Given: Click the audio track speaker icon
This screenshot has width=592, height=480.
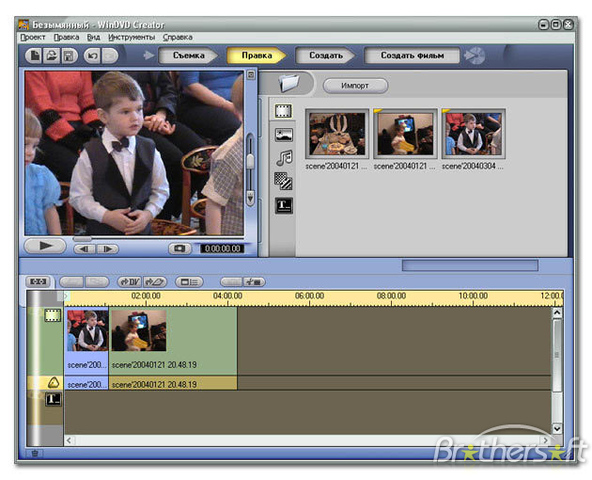Looking at the screenshot, I should 54,383.
